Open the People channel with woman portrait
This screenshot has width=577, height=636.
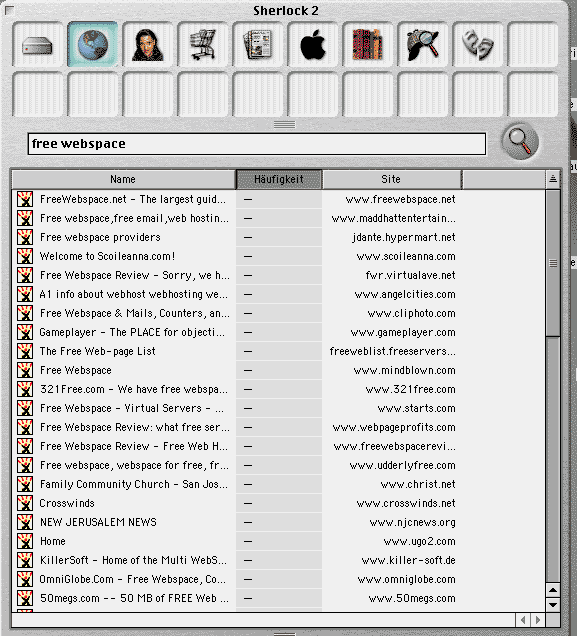[148, 45]
